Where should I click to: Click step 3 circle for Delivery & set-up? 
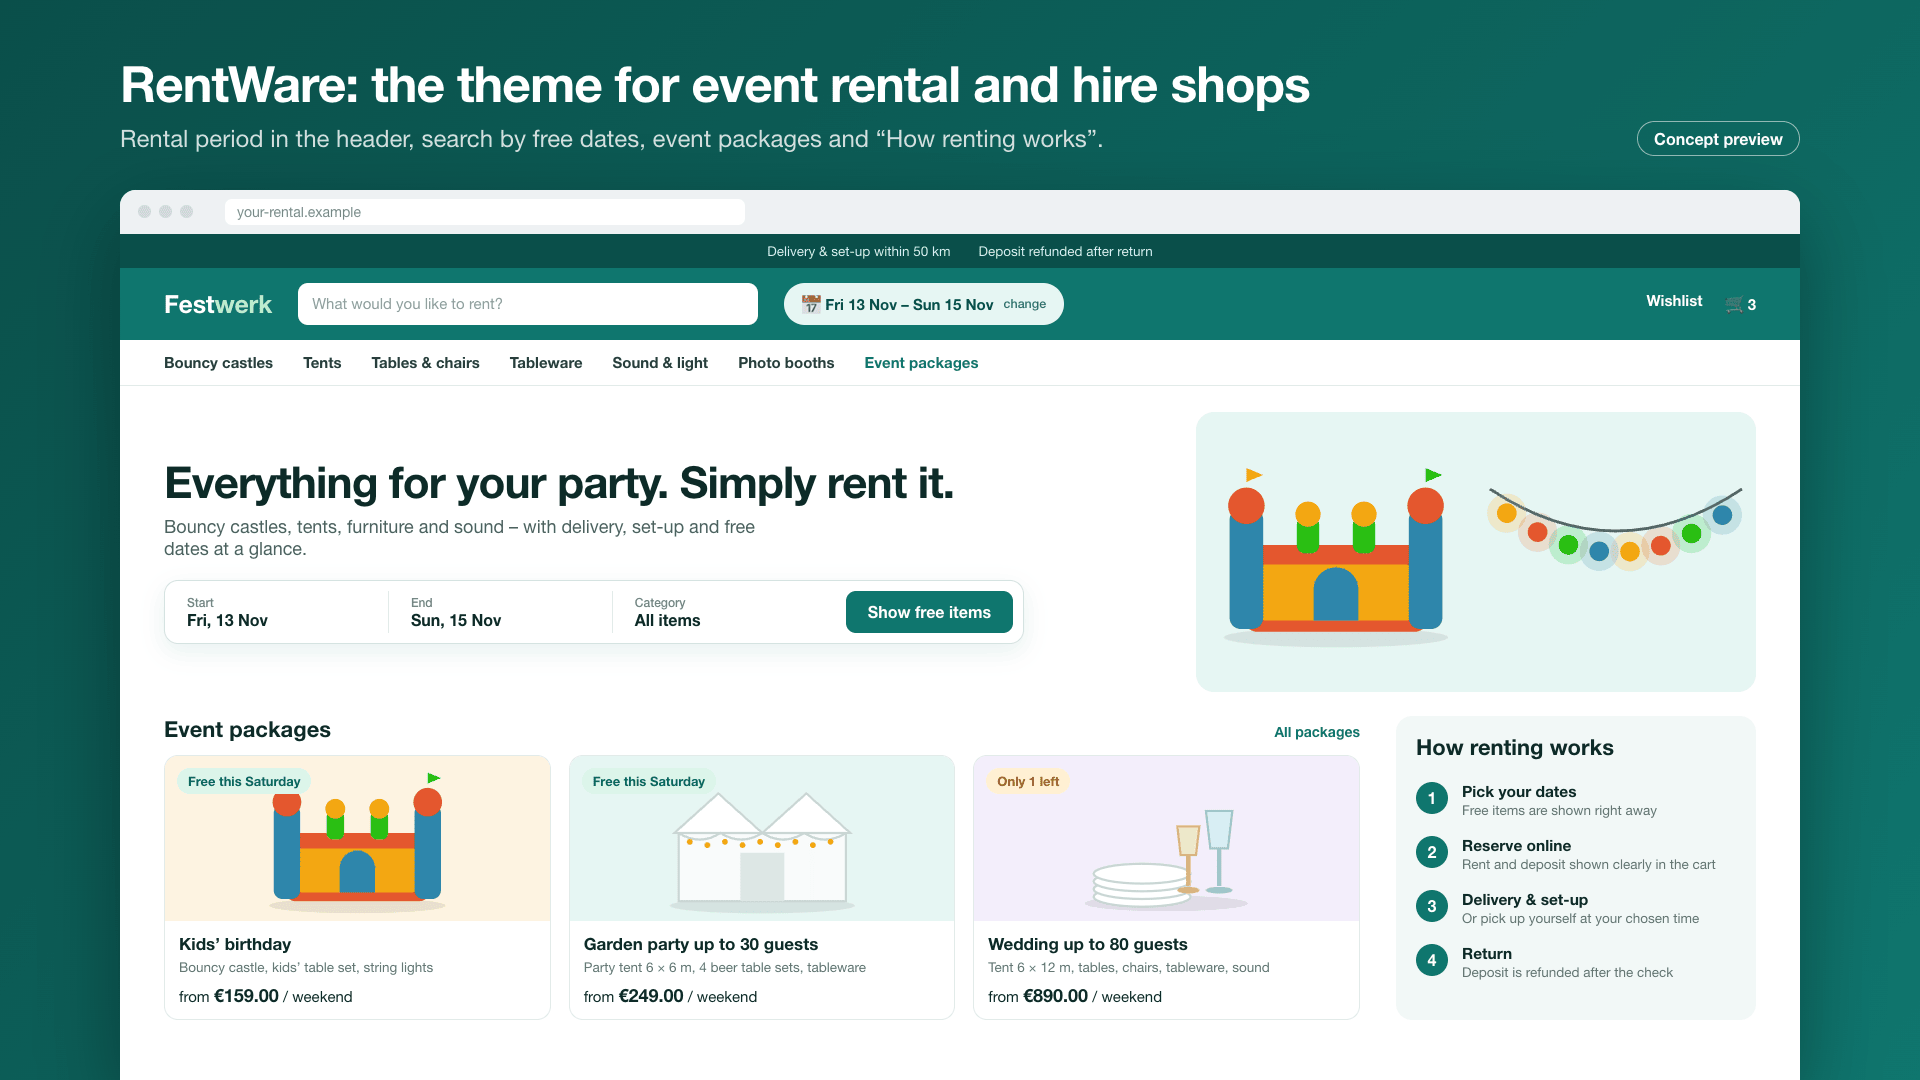[x=1432, y=906]
